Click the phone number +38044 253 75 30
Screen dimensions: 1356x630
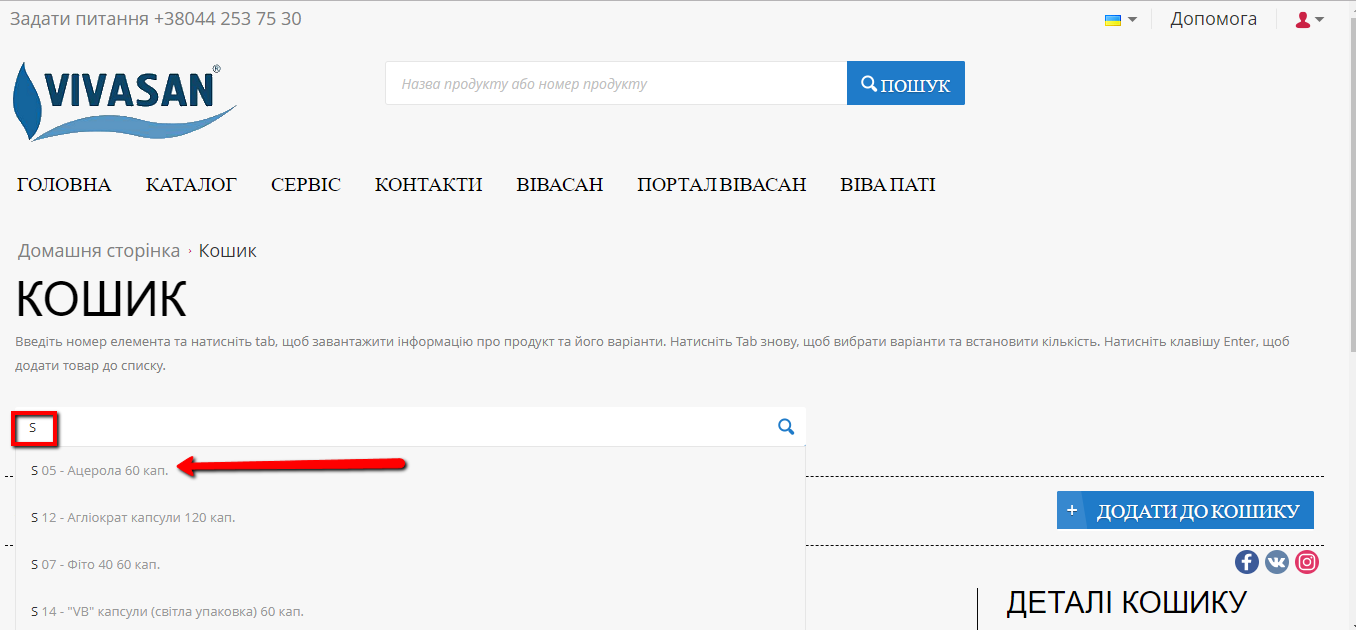(x=228, y=19)
